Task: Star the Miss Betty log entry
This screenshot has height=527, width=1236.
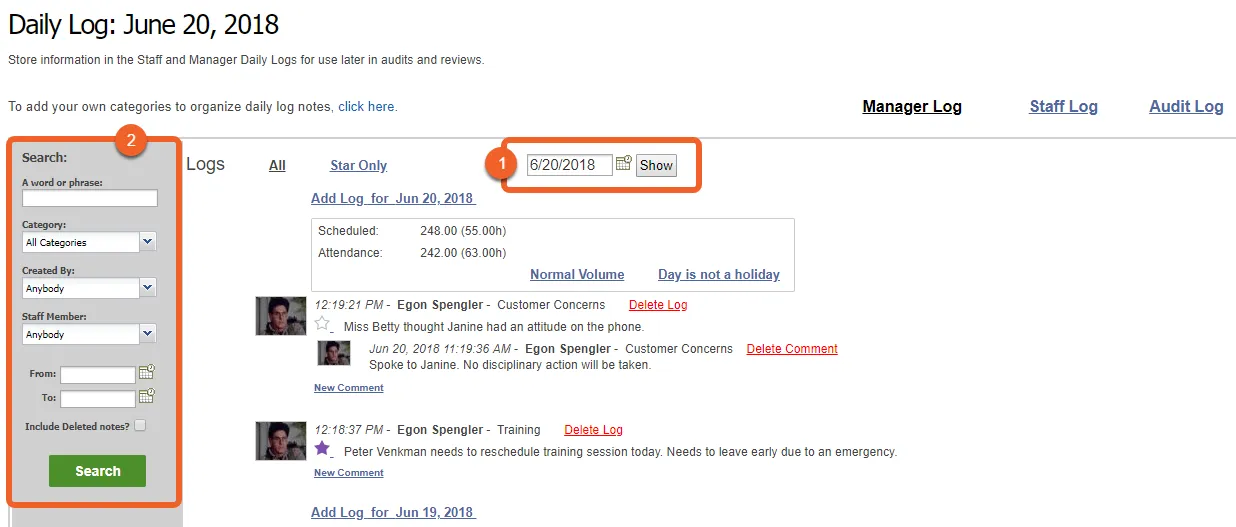Action: [x=322, y=323]
